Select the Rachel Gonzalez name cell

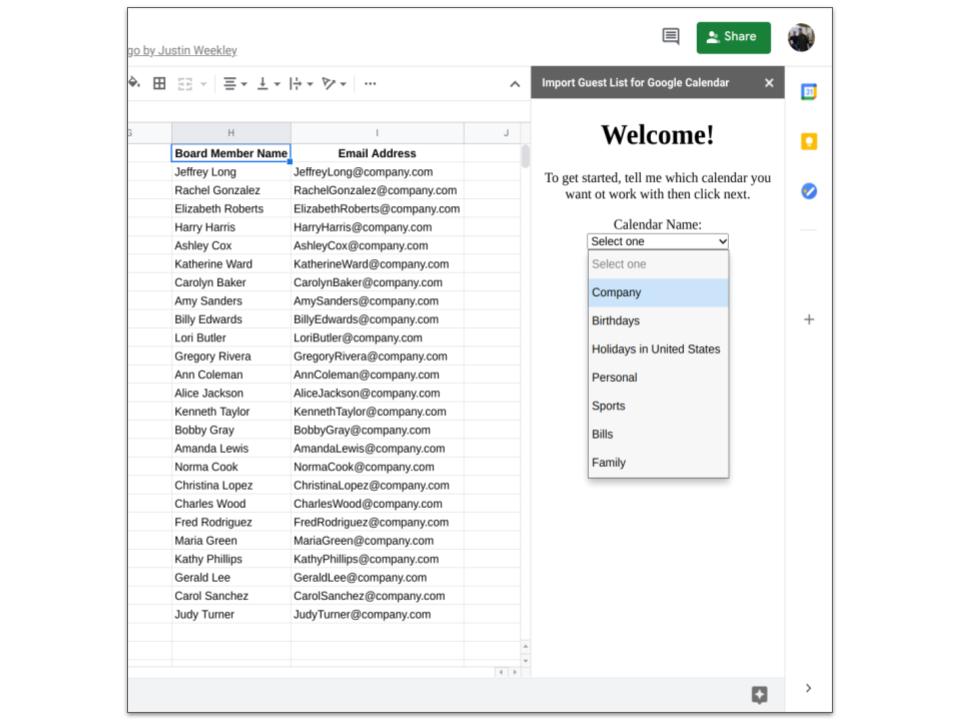point(231,190)
